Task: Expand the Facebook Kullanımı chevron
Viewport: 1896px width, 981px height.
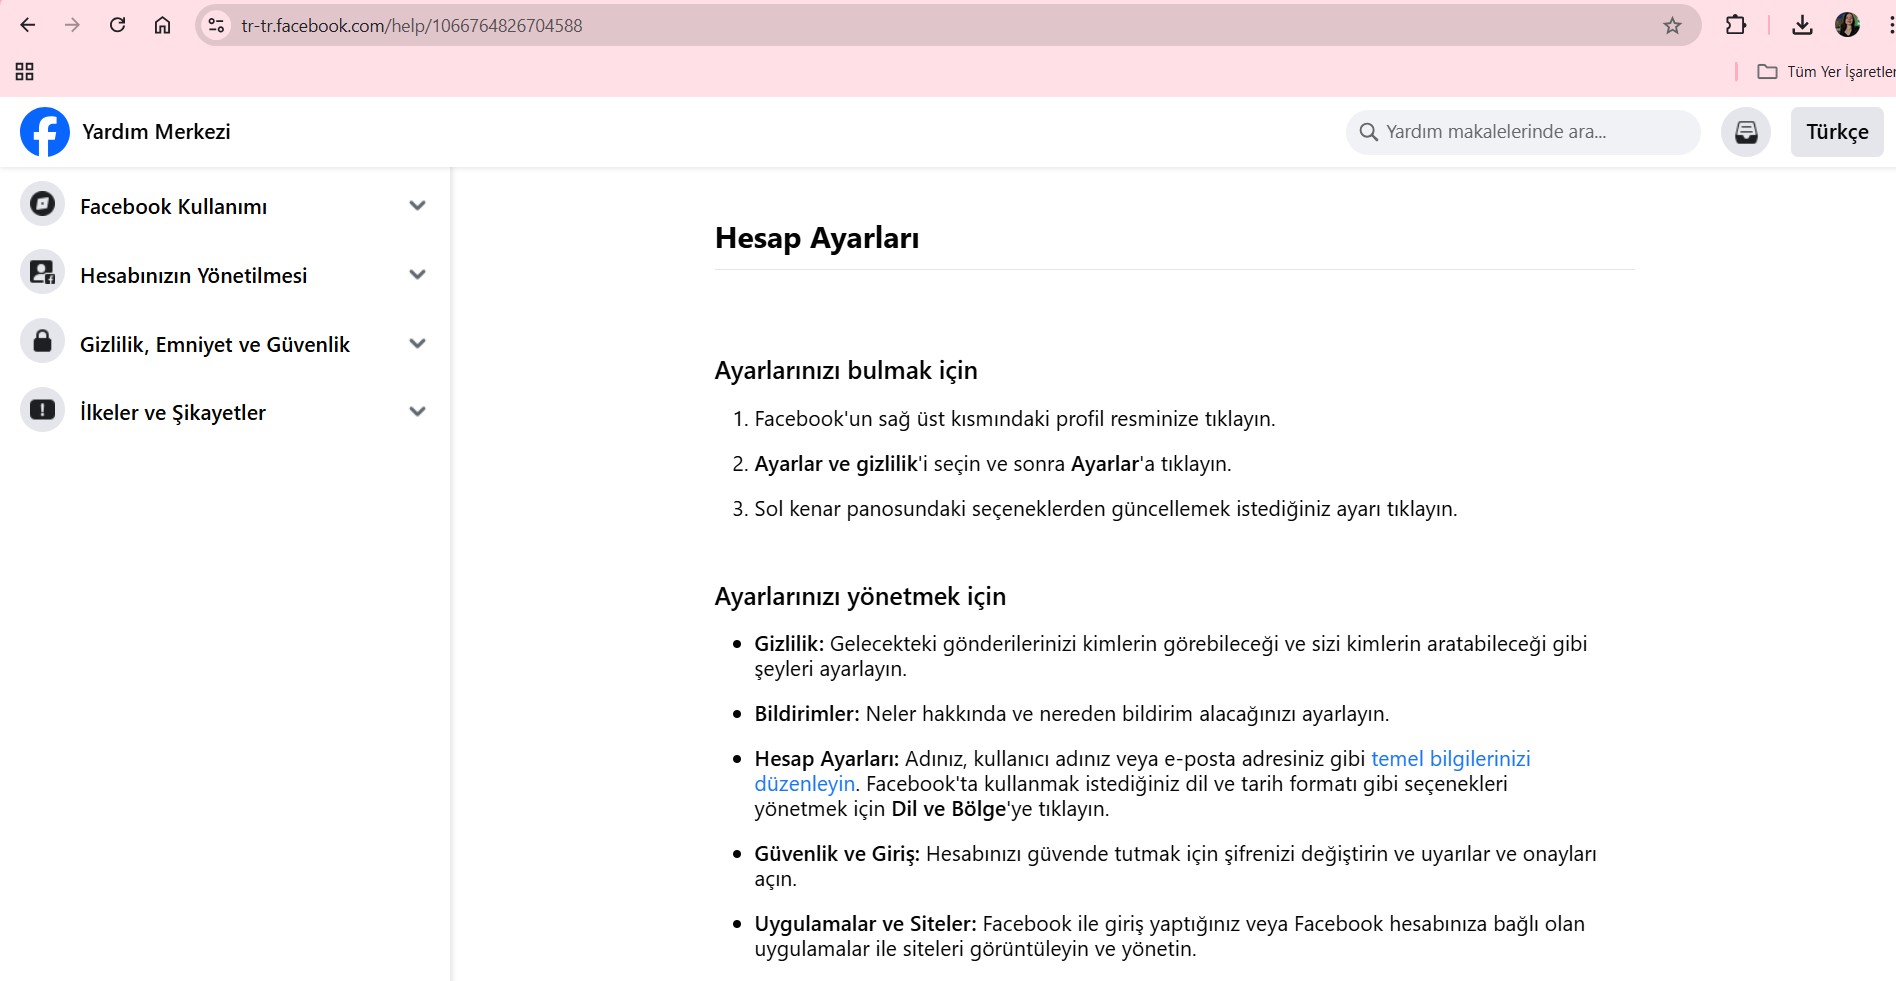Action: click(x=418, y=206)
